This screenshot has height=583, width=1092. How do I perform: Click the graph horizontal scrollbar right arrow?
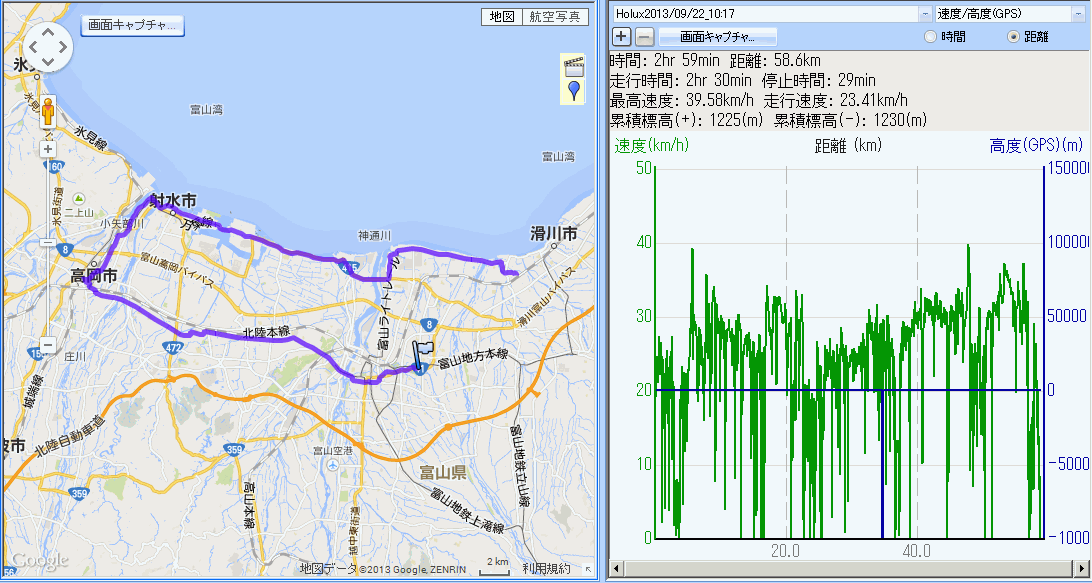[1083, 567]
